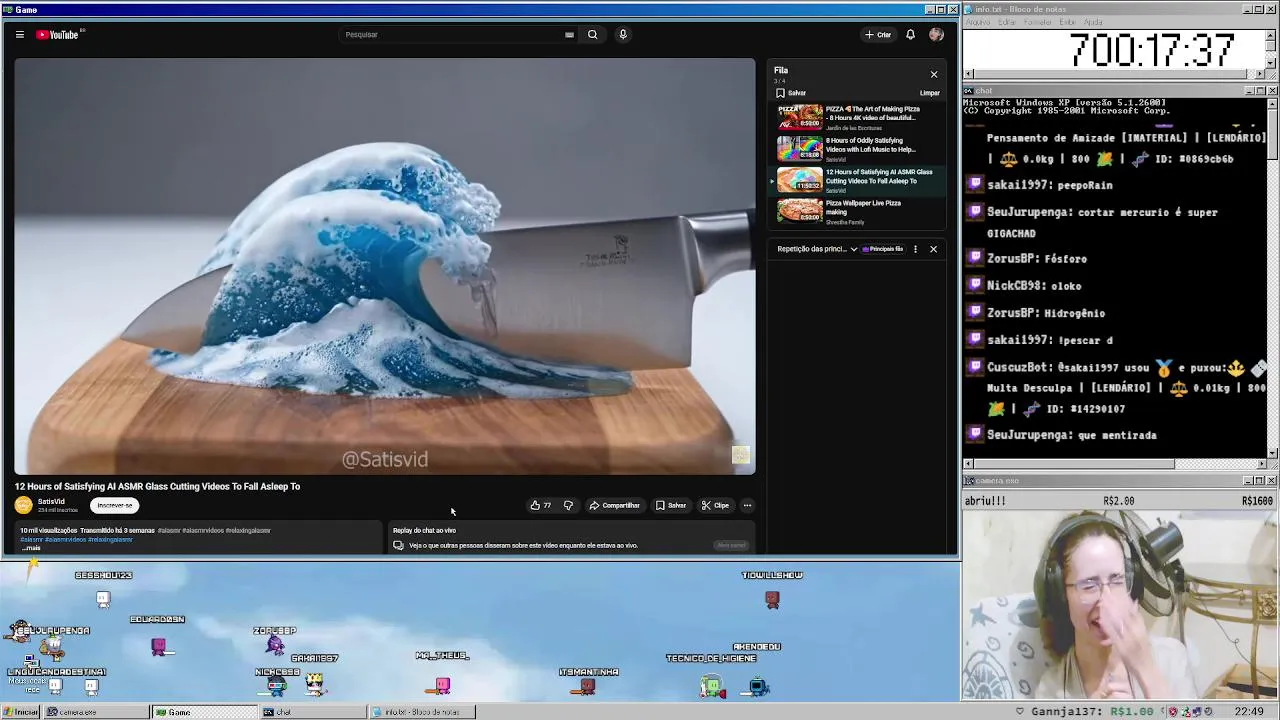Viewport: 1280px width, 720px height.
Task: Open more actions ellipsis under the video
Action: pyautogui.click(x=747, y=505)
